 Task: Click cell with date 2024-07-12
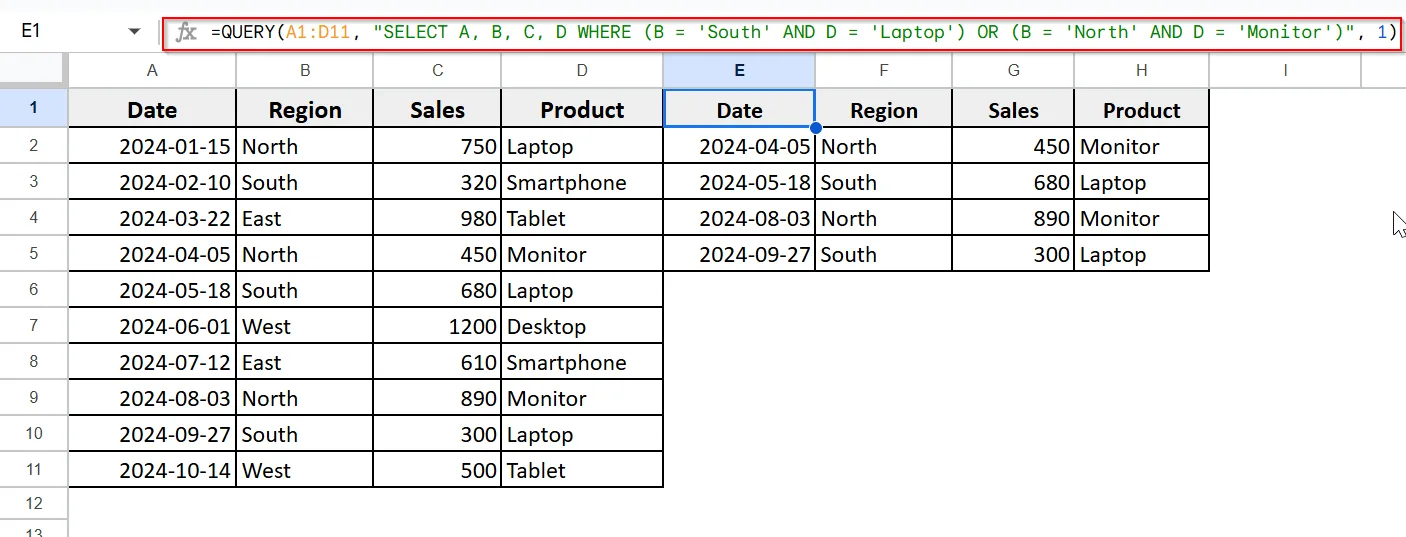pyautogui.click(x=152, y=362)
